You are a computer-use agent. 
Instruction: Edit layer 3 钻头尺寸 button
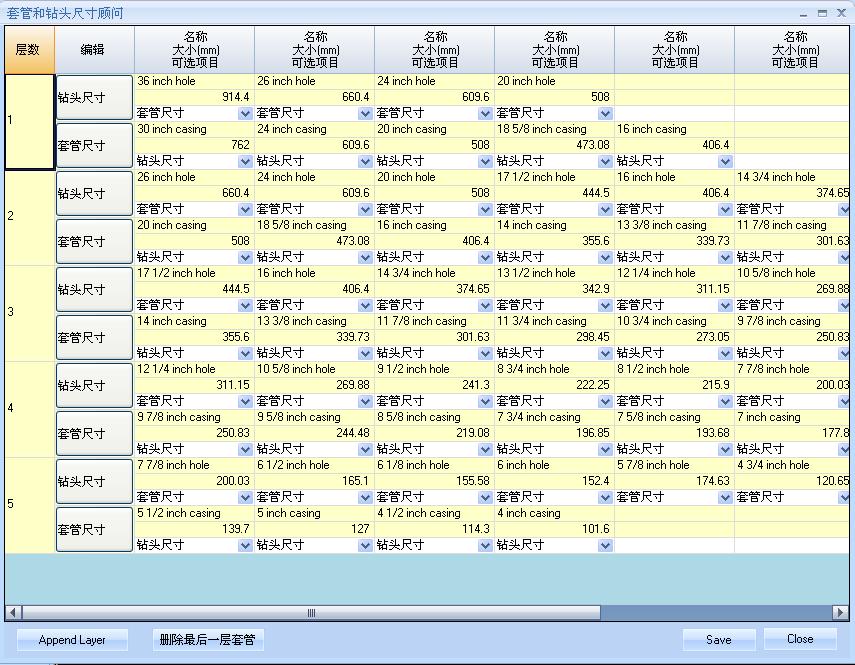click(x=94, y=289)
